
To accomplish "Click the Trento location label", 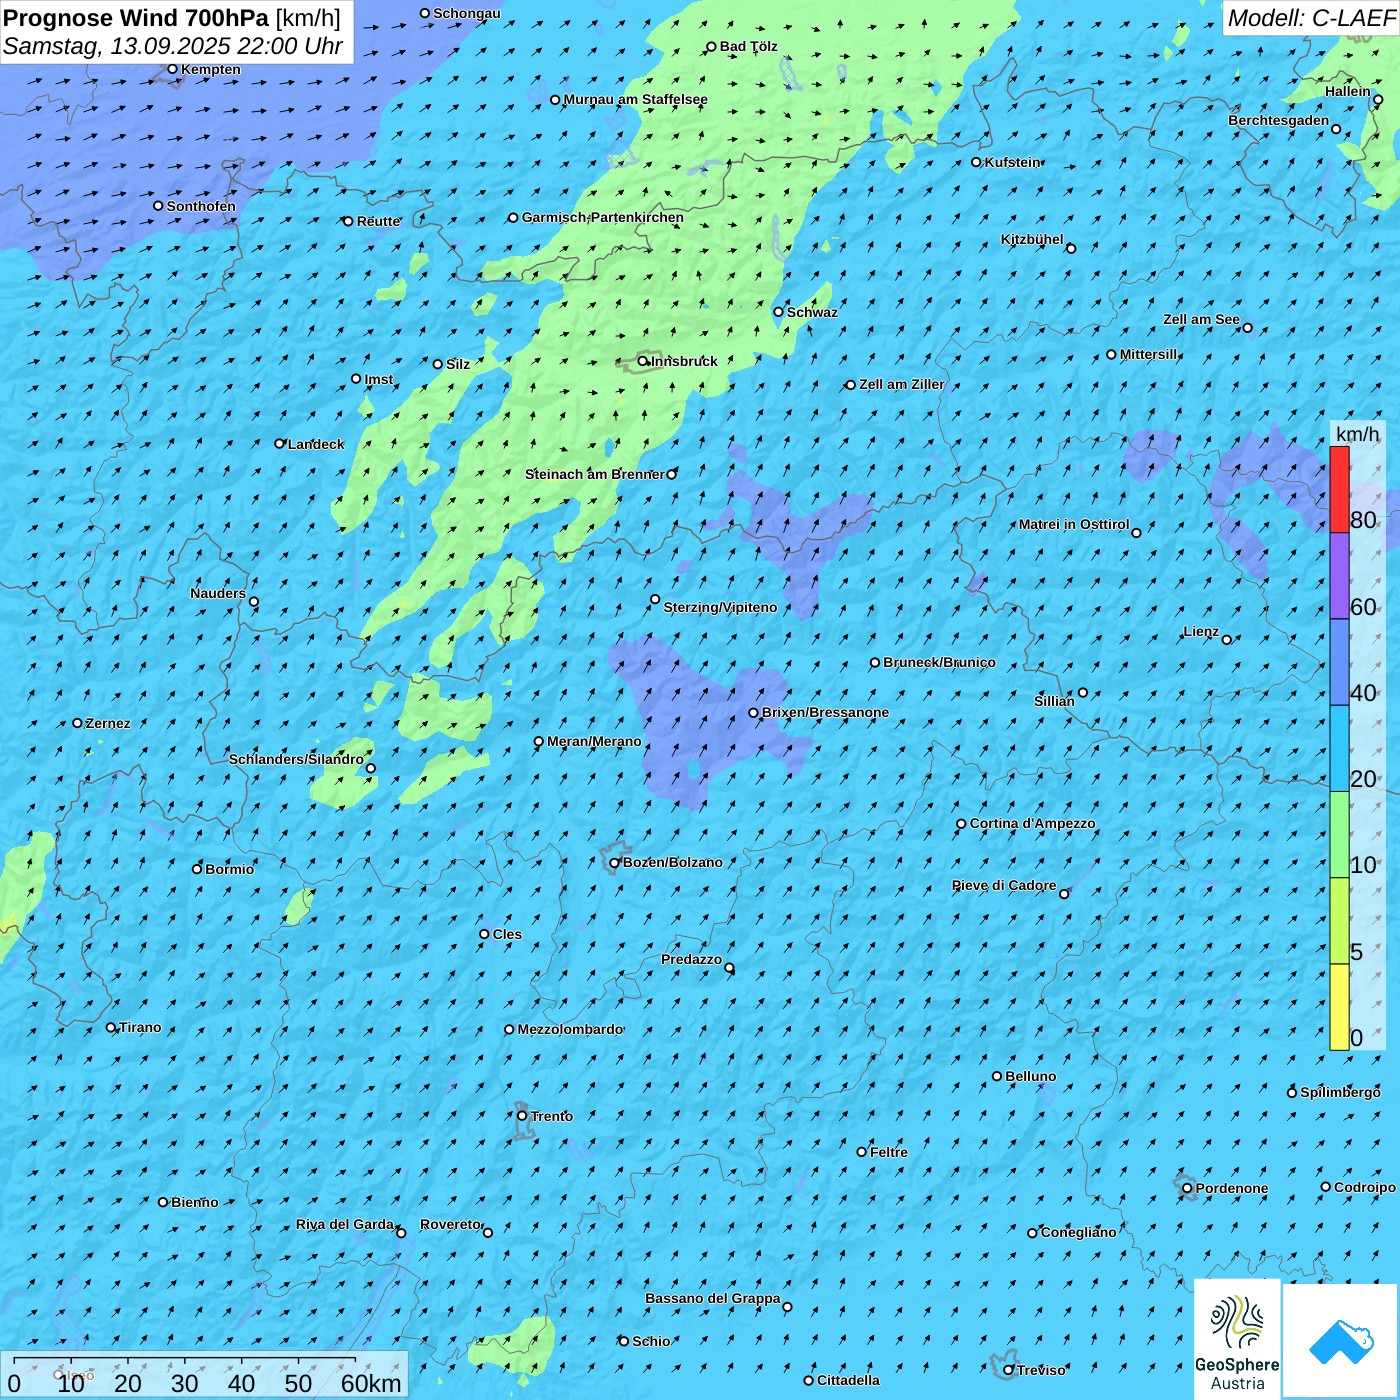I will (x=551, y=1116).
